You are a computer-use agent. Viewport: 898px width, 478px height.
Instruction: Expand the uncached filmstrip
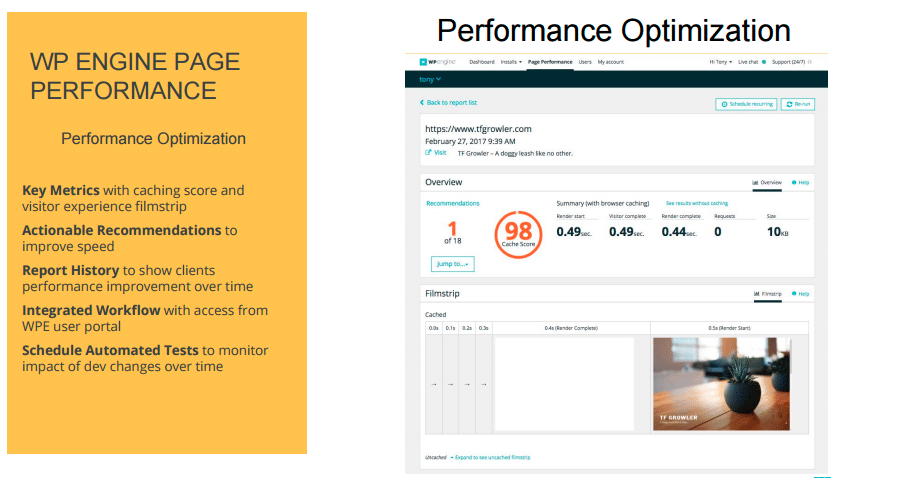tap(492, 457)
